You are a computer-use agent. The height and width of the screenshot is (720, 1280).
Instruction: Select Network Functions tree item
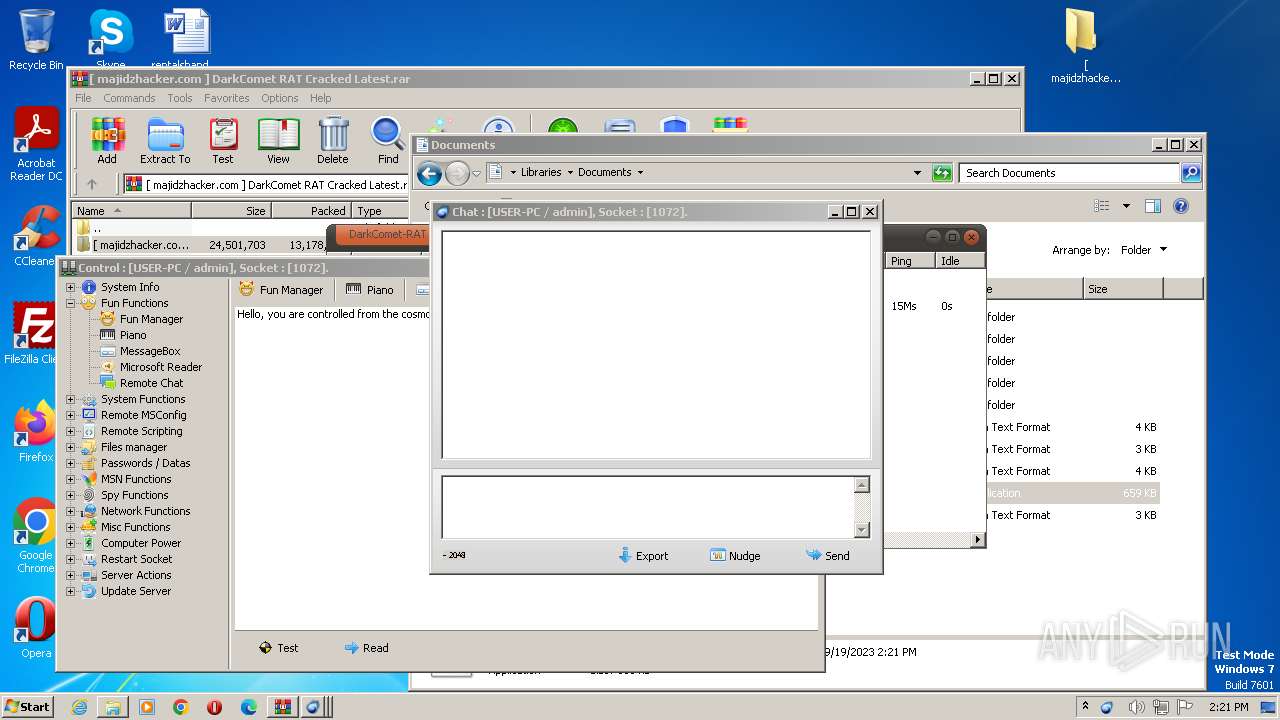tap(145, 511)
